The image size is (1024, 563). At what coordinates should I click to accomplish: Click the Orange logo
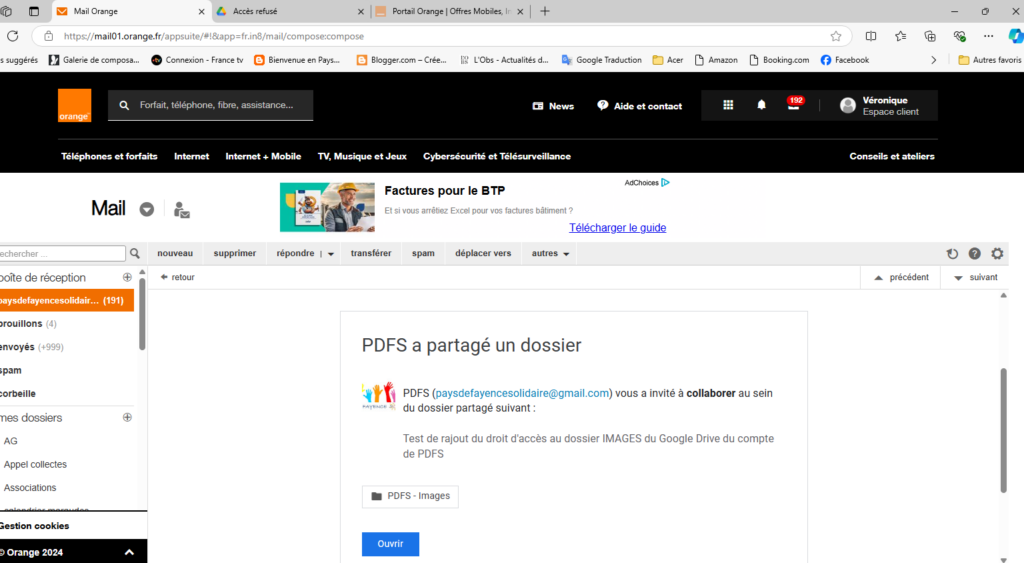(74, 105)
